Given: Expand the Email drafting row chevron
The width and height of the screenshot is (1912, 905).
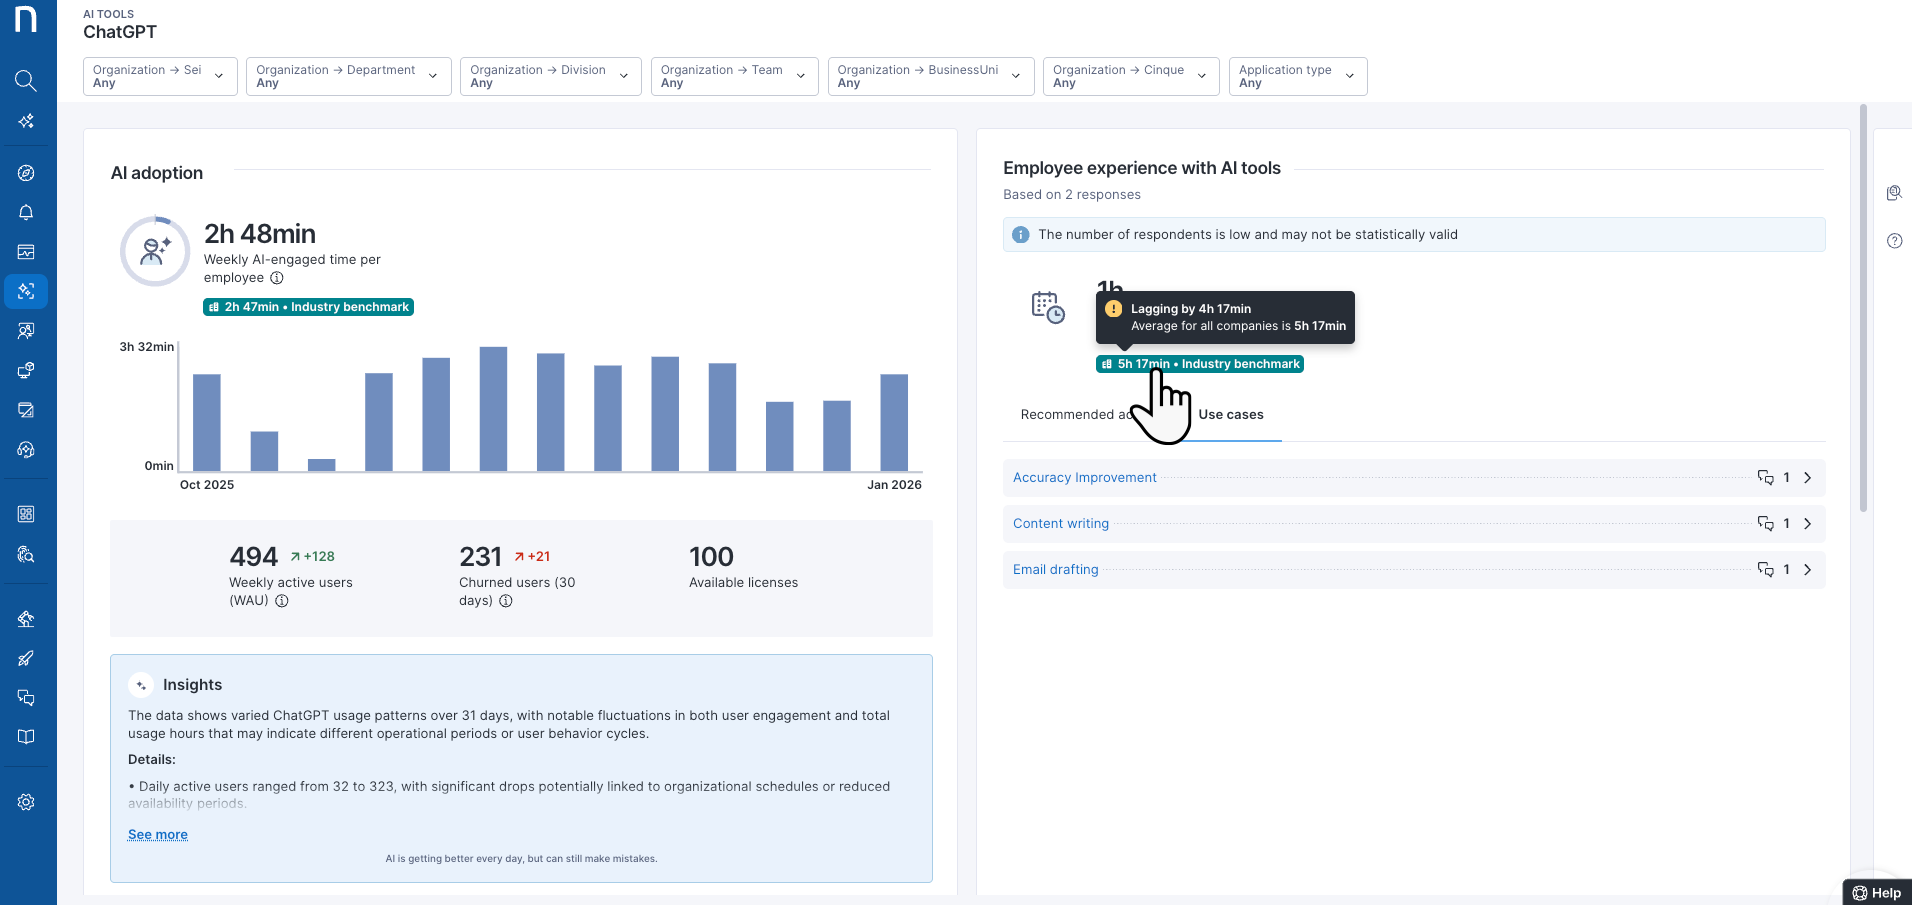Looking at the screenshot, I should tap(1807, 570).
